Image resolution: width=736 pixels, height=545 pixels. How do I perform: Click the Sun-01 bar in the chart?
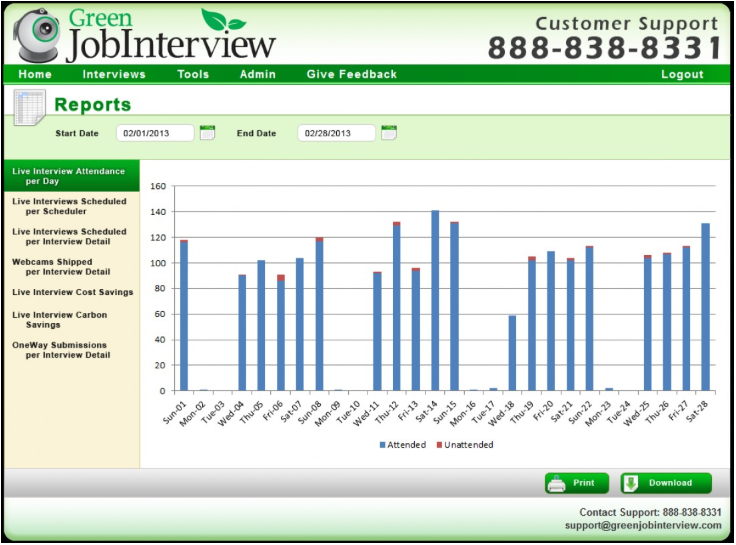(184, 315)
